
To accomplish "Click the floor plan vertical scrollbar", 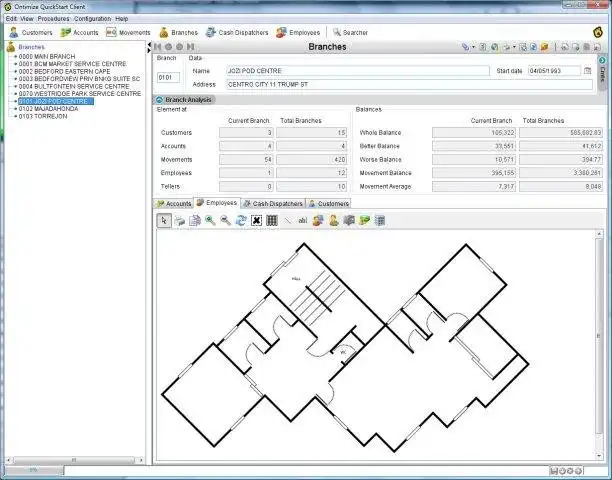I will (599, 335).
